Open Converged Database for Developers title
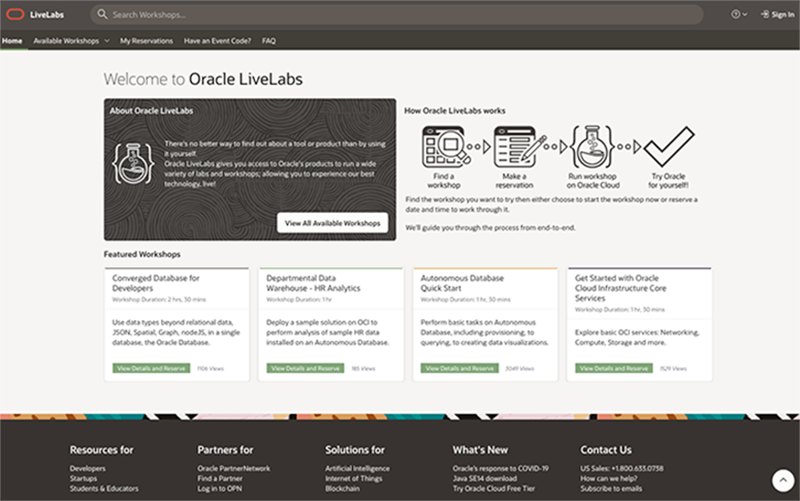The height and width of the screenshot is (501, 800). coord(156,283)
